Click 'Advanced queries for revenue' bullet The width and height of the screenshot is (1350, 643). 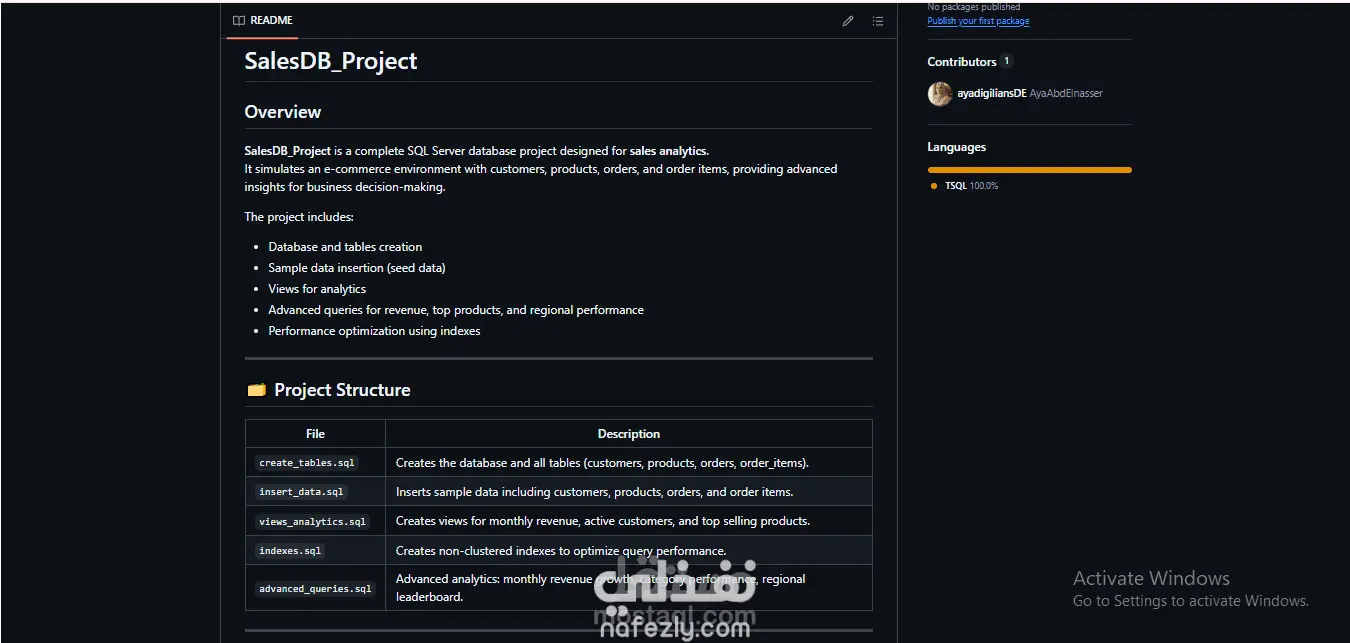456,310
